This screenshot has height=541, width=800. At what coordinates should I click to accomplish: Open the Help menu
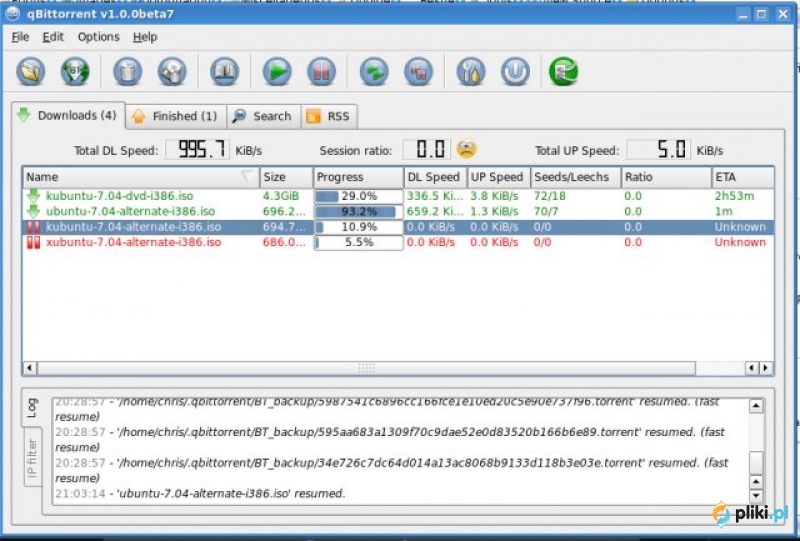pyautogui.click(x=145, y=37)
